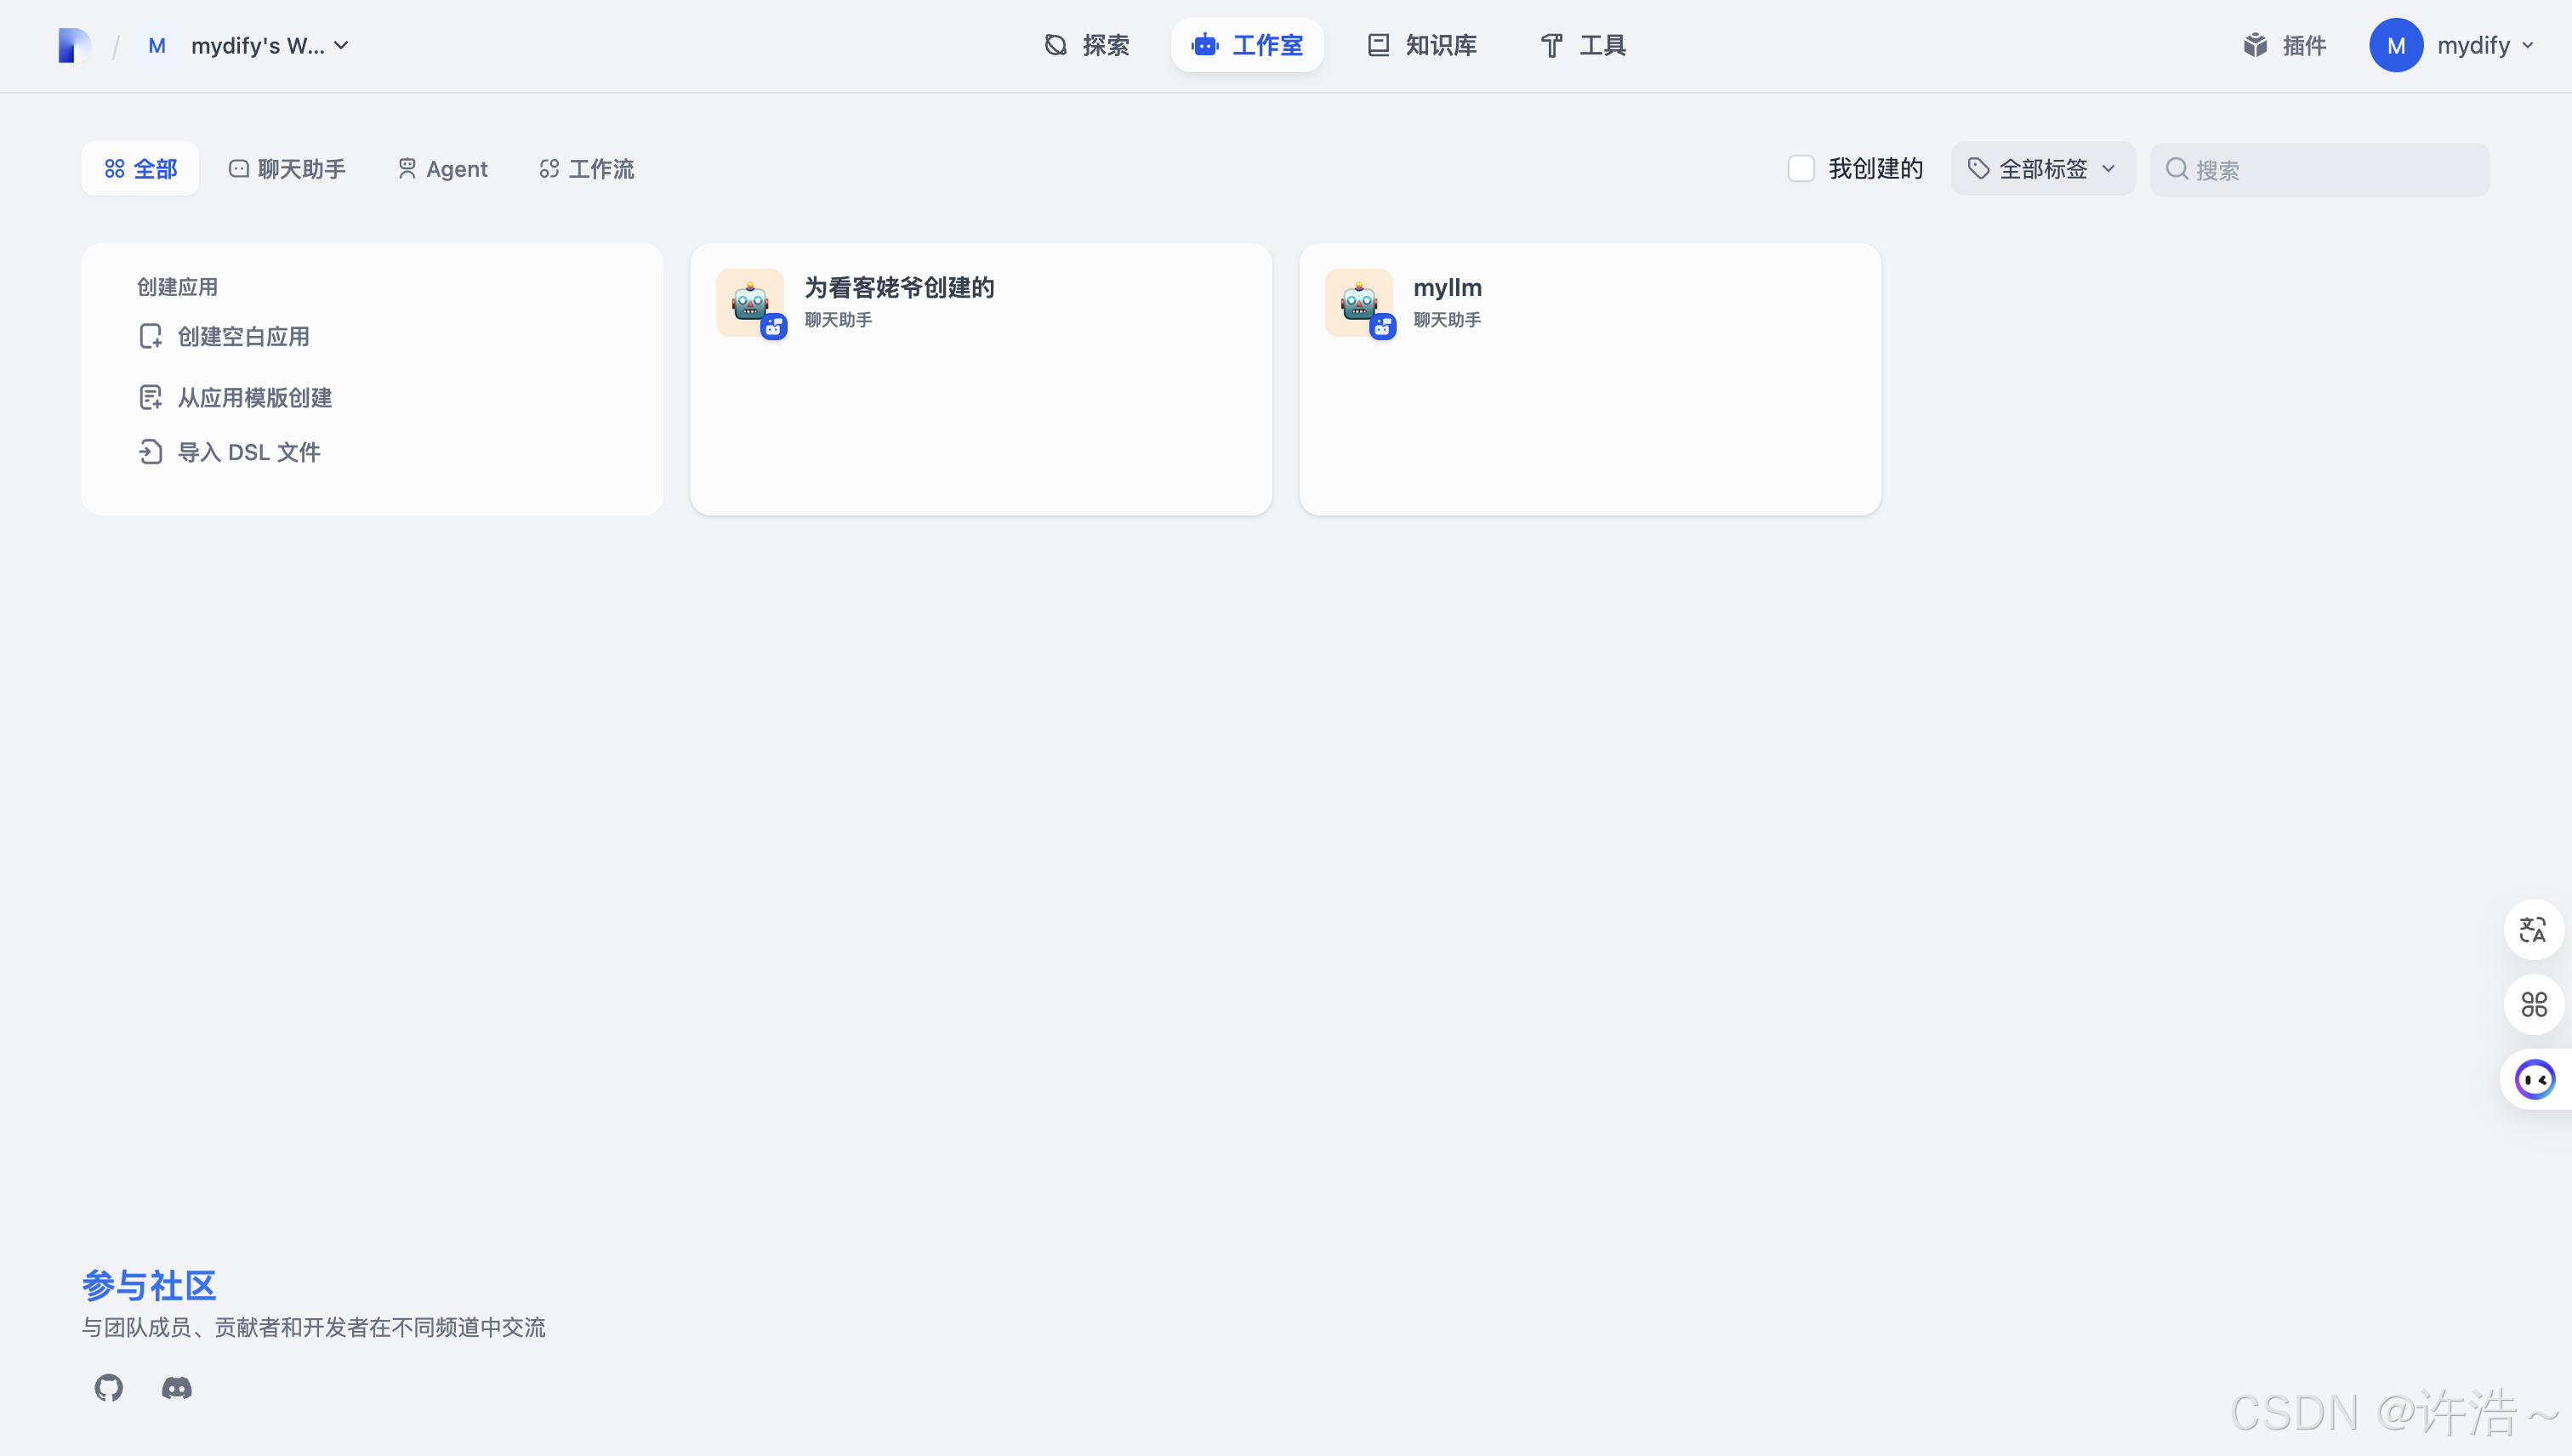
Task: Click the mydify avatar circle
Action: point(2395,45)
